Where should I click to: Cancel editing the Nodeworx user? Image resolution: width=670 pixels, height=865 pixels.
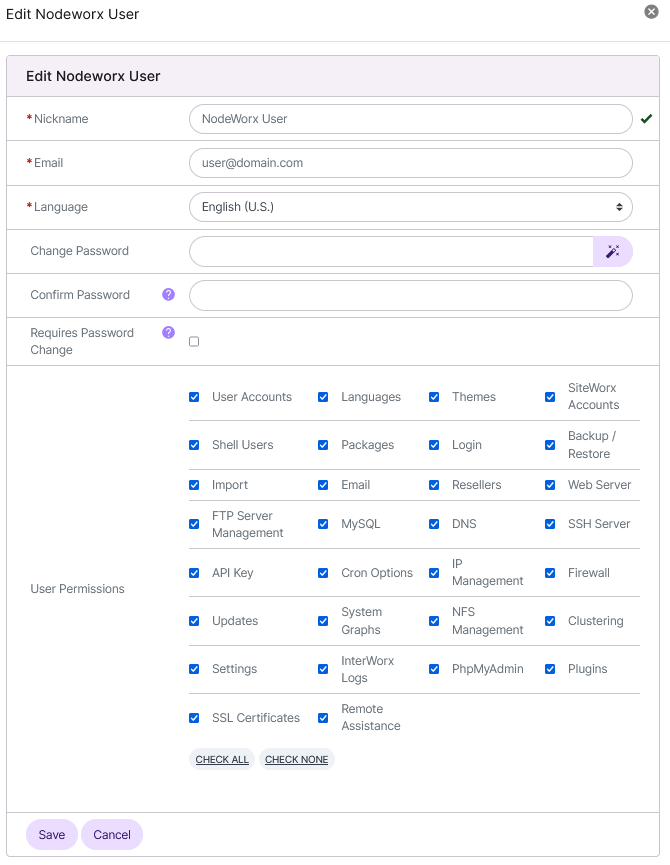[x=111, y=834]
